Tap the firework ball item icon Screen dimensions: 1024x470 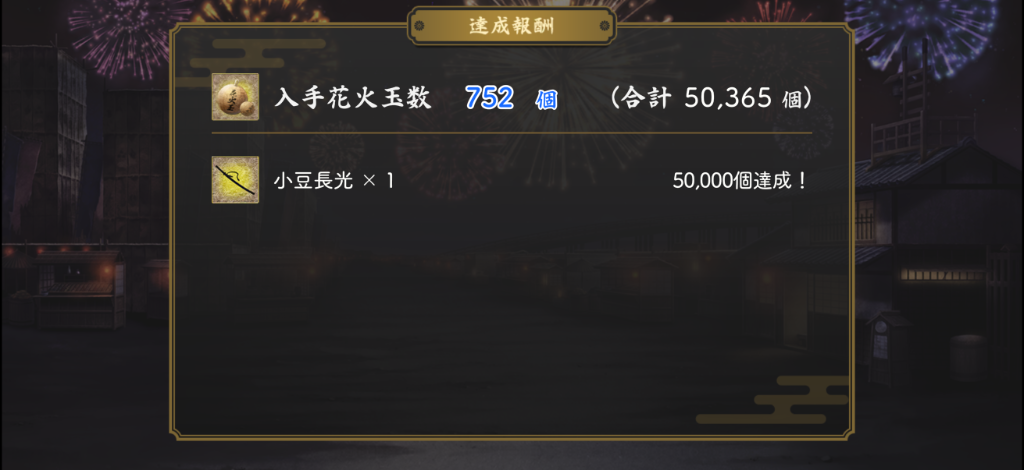235,97
